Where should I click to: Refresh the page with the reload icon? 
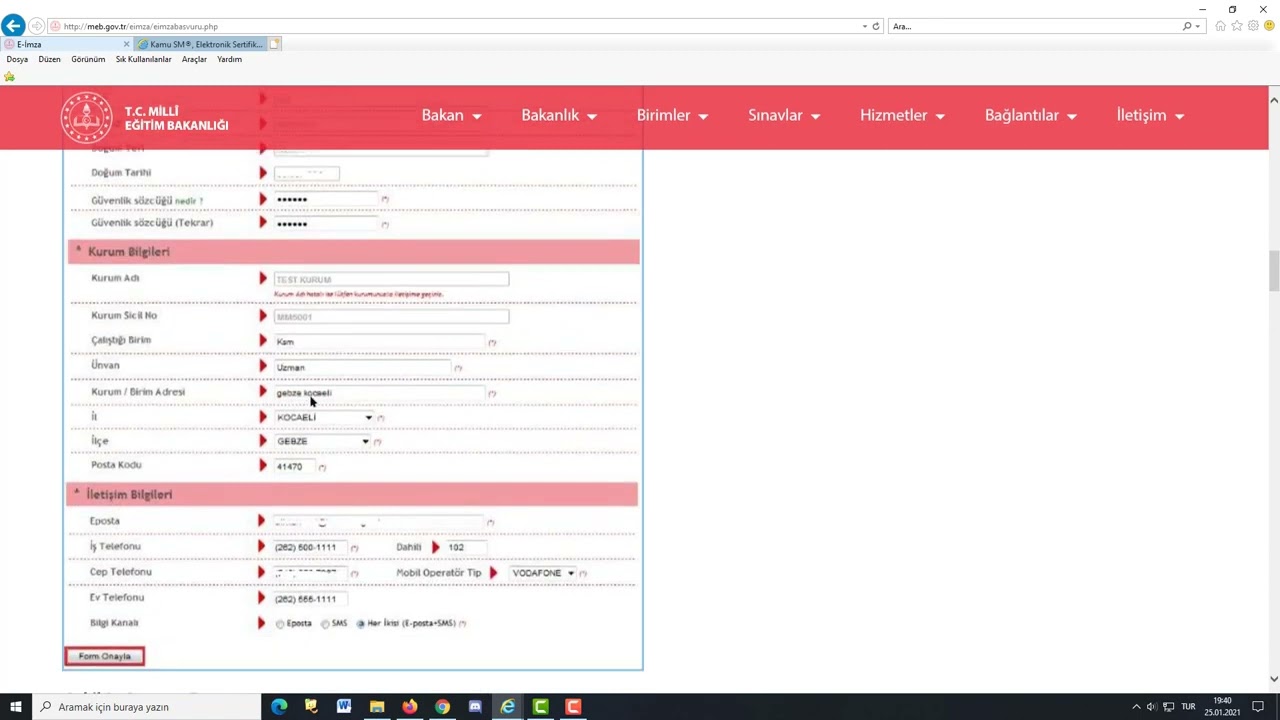[876, 26]
